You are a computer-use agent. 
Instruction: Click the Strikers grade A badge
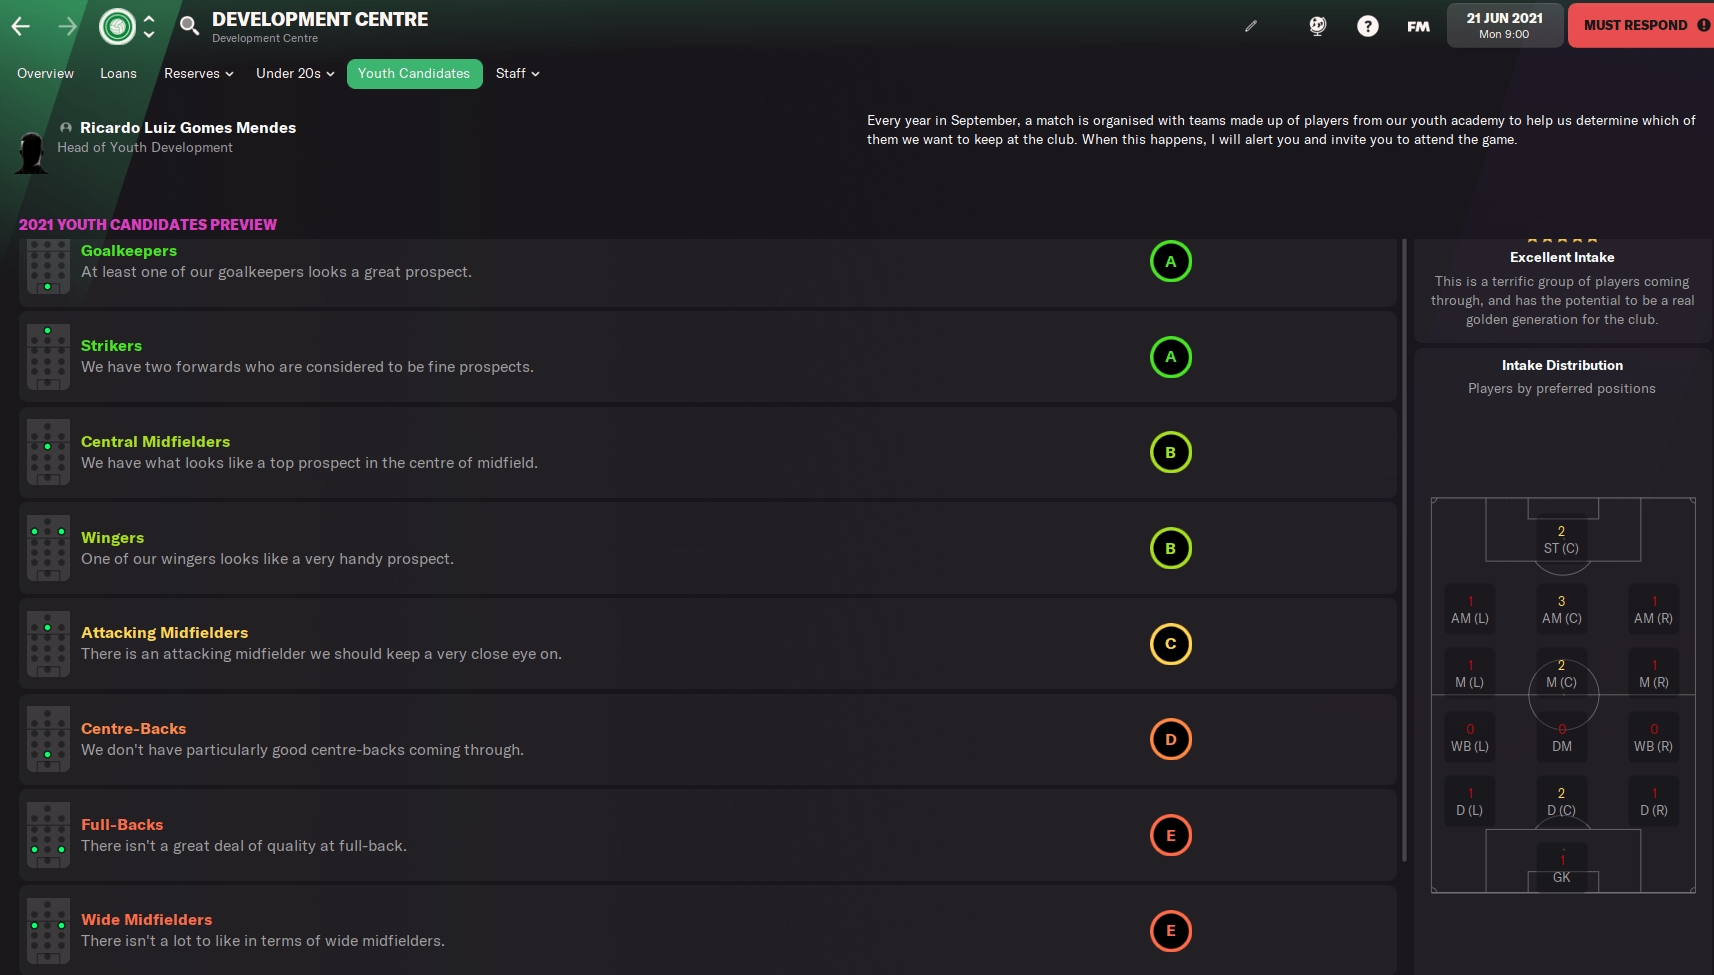(x=1170, y=357)
